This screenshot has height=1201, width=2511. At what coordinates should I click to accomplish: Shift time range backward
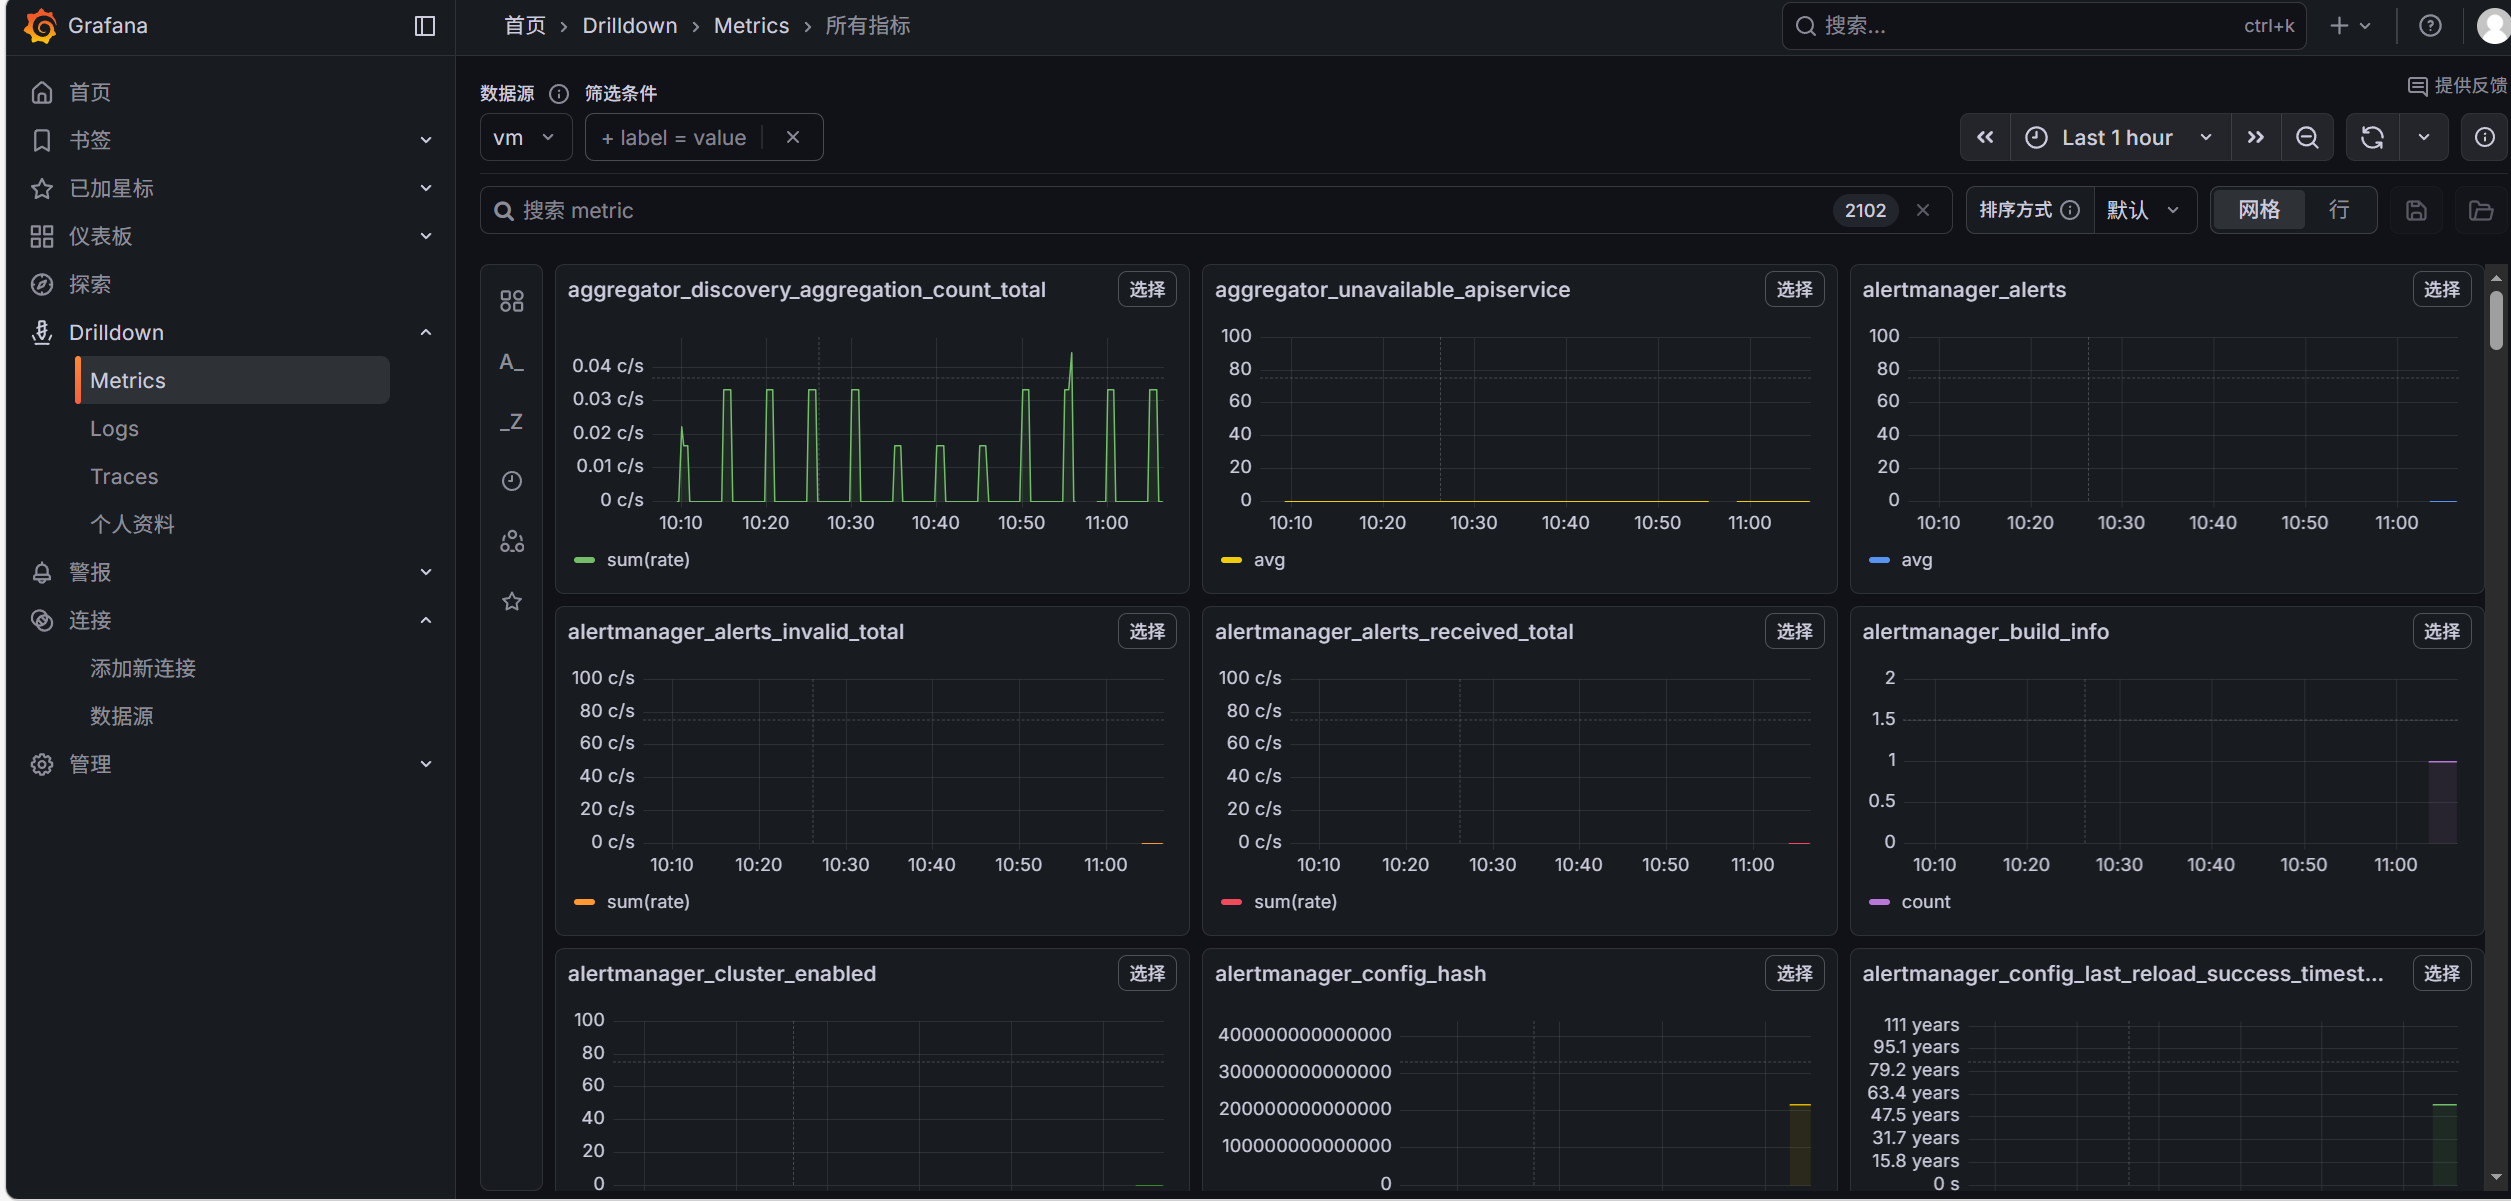point(1985,138)
